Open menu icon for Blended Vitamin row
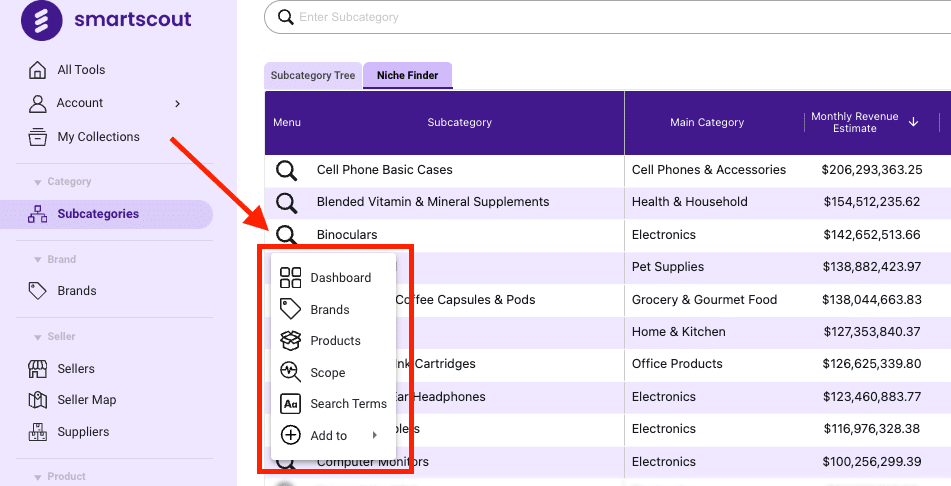 pyautogui.click(x=286, y=203)
